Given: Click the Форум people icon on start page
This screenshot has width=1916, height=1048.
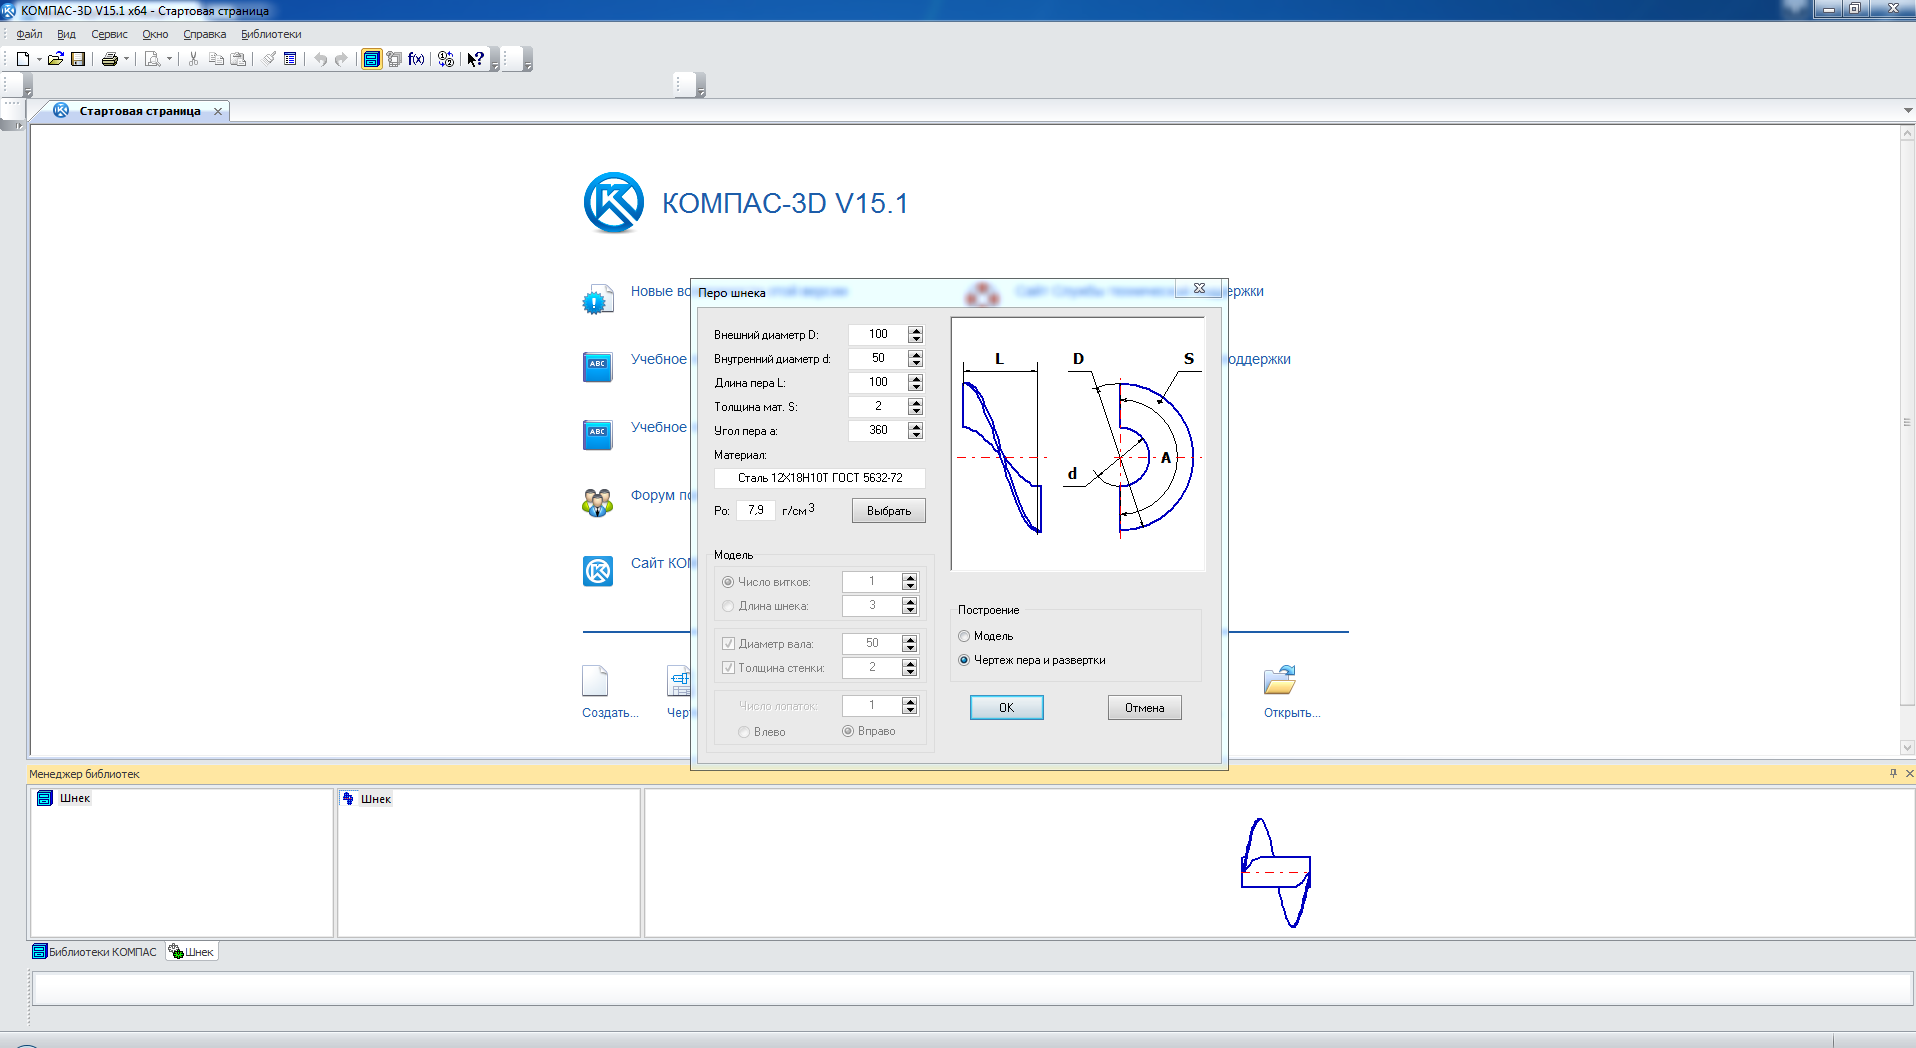Looking at the screenshot, I should [x=597, y=502].
